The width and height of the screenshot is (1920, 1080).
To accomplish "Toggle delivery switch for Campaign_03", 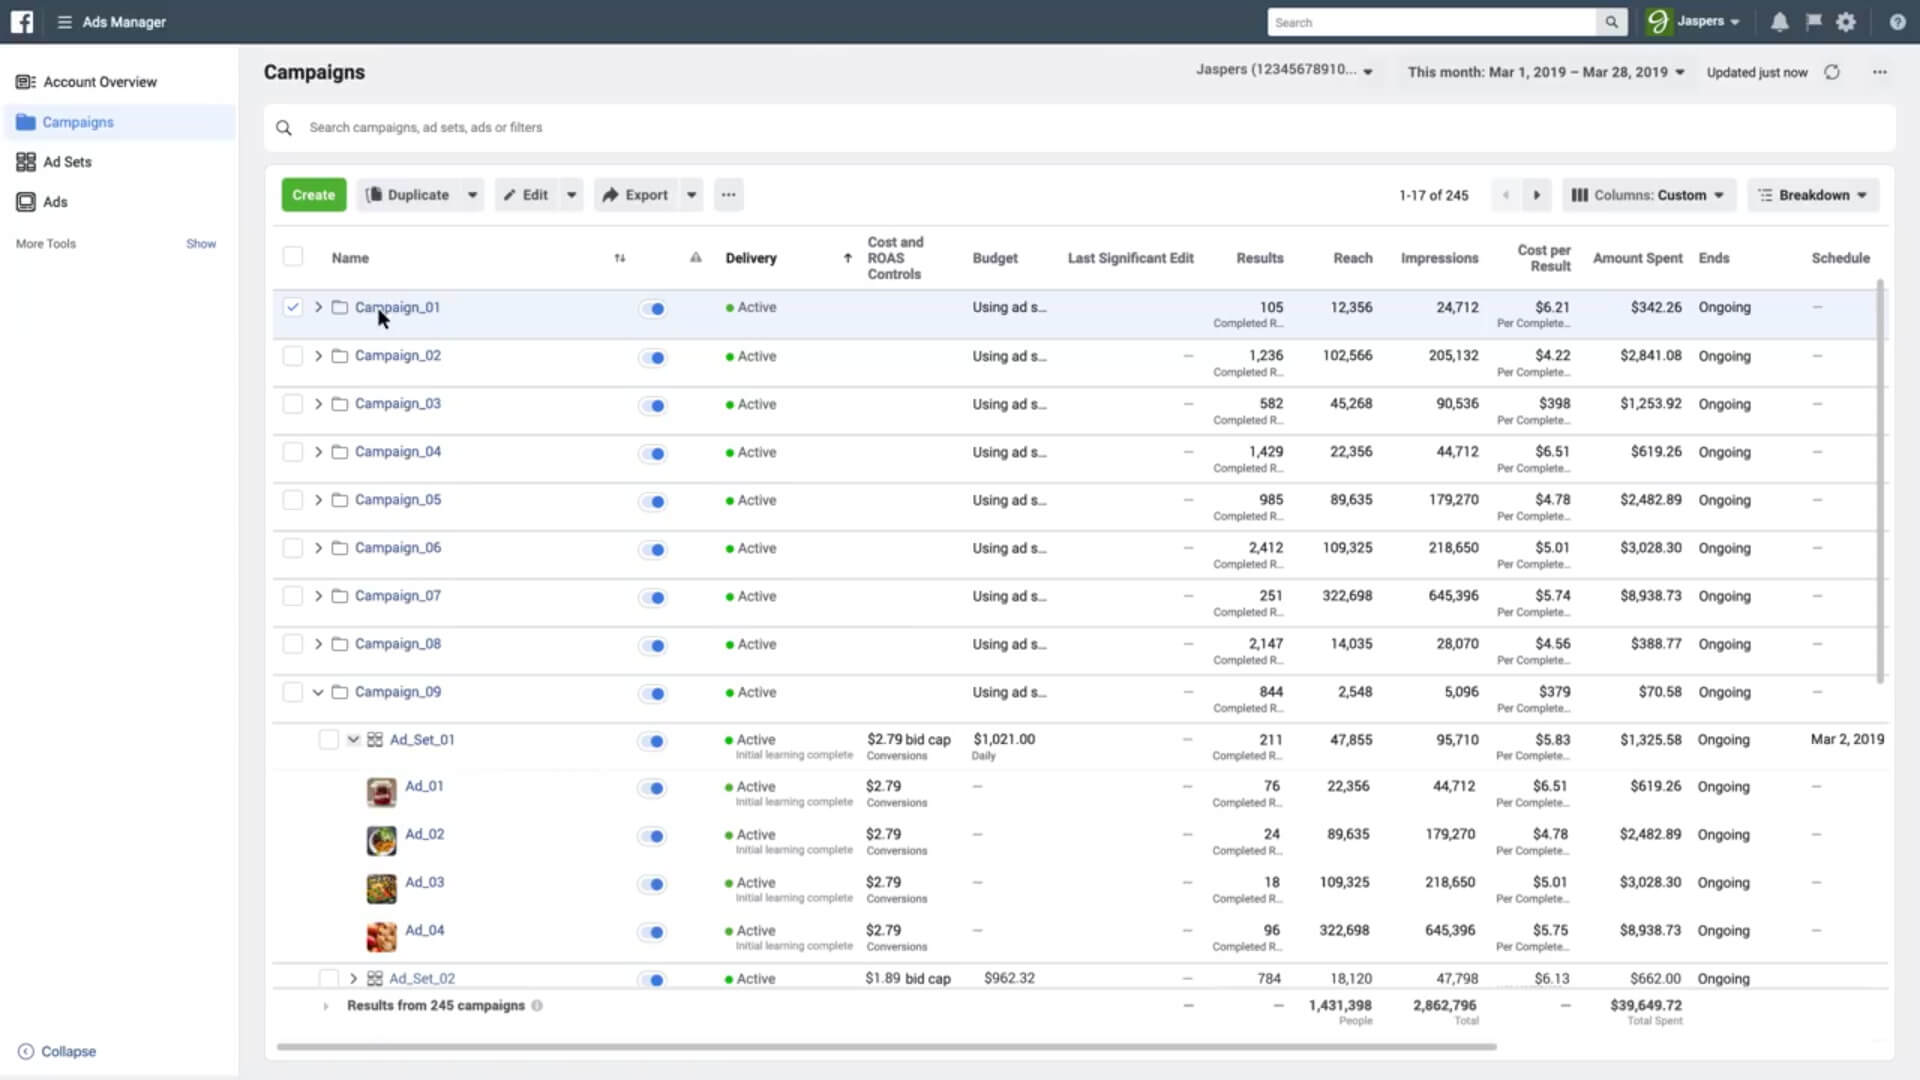I will point(655,404).
